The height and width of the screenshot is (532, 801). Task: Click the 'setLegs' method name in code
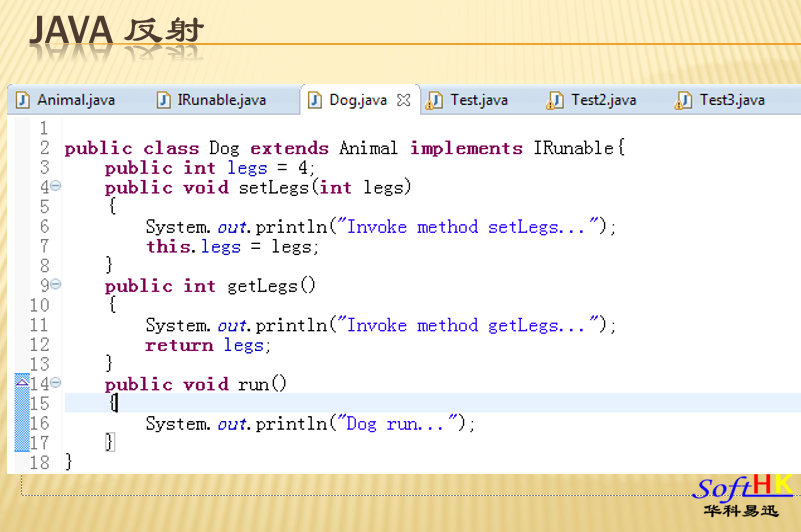click(274, 188)
